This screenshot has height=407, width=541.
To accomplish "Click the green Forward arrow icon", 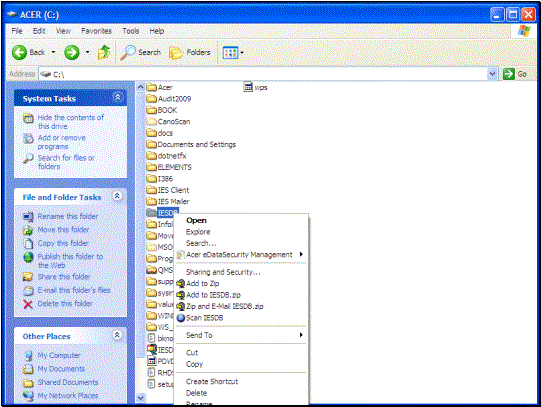I will click(x=72, y=53).
